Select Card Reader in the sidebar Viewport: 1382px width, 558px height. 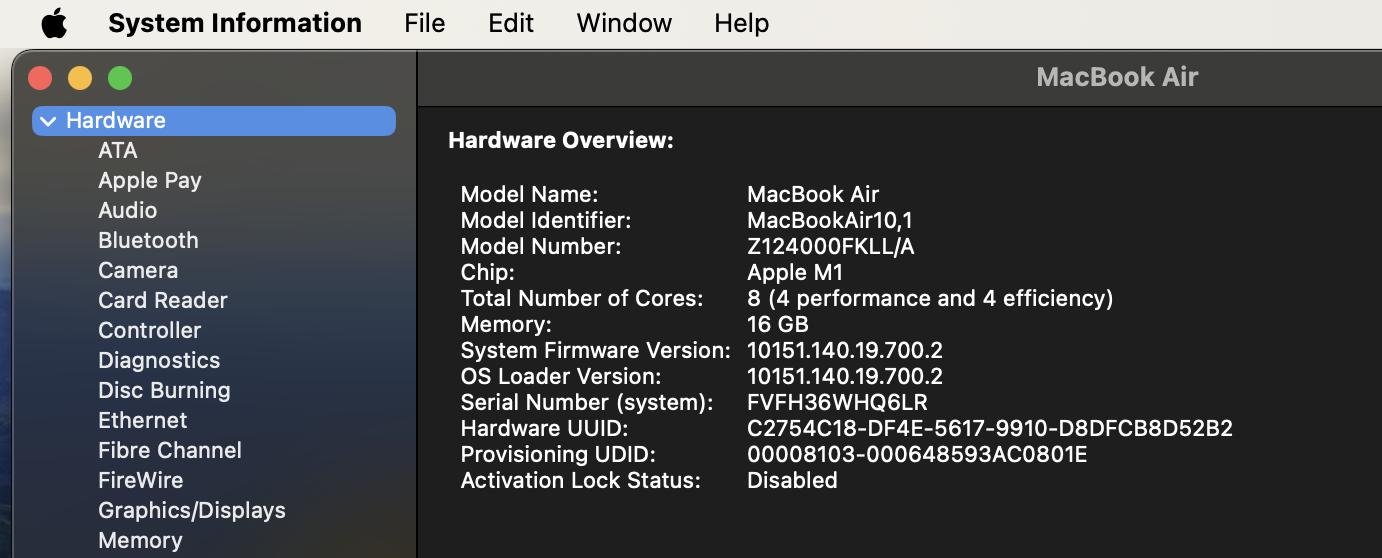click(163, 300)
